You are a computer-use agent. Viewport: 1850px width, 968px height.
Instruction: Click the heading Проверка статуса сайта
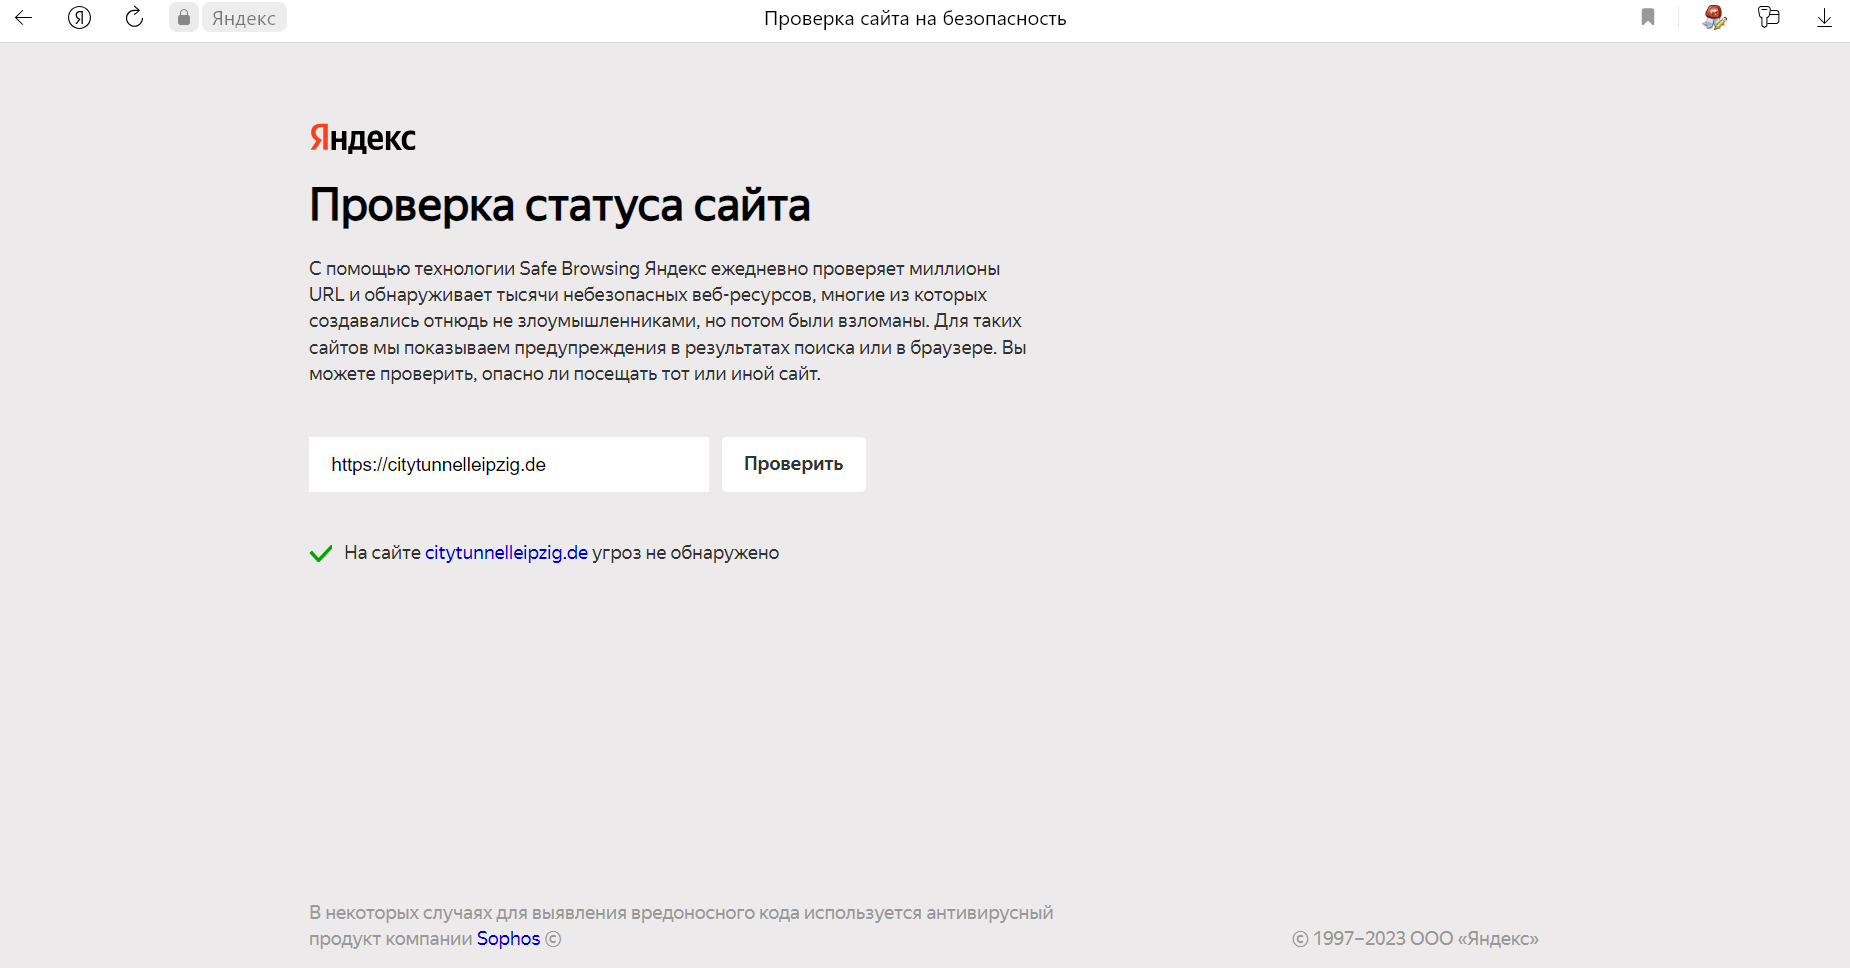[x=559, y=205]
